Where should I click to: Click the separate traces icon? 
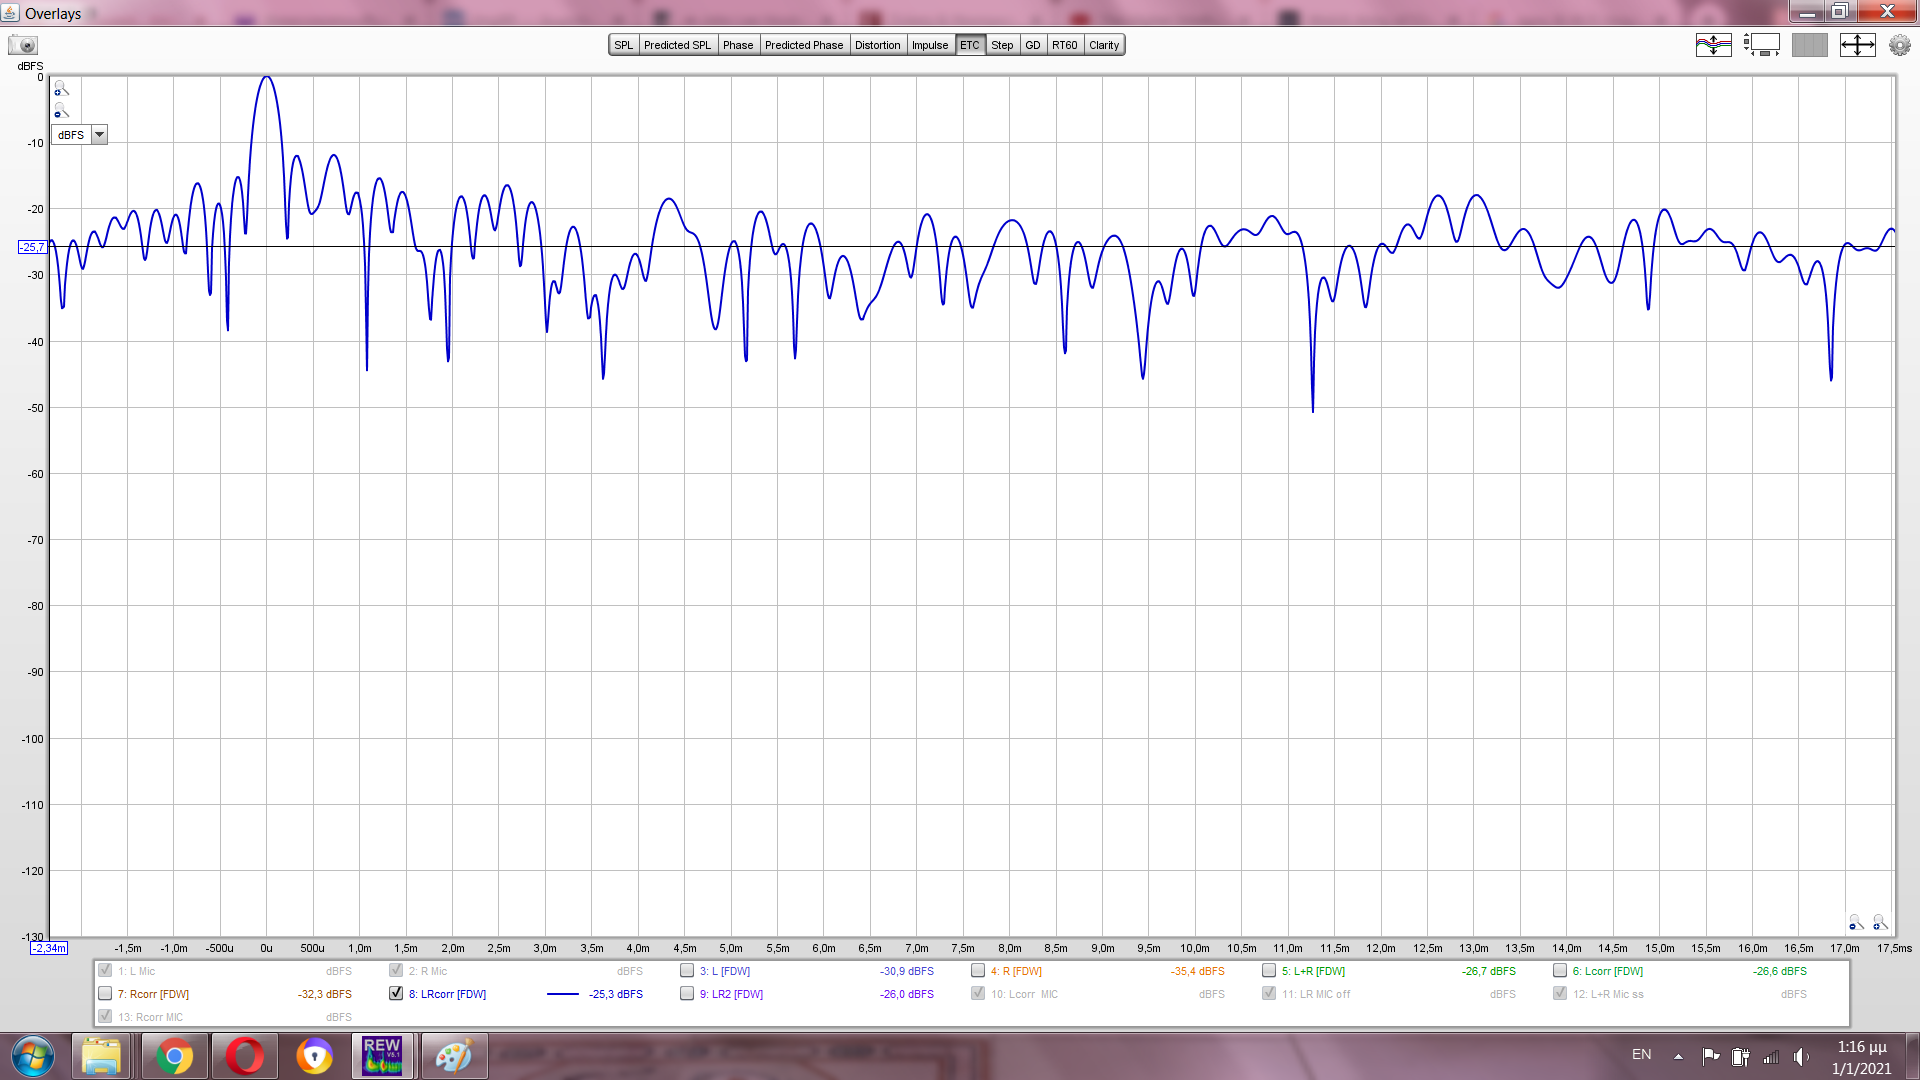1713,45
